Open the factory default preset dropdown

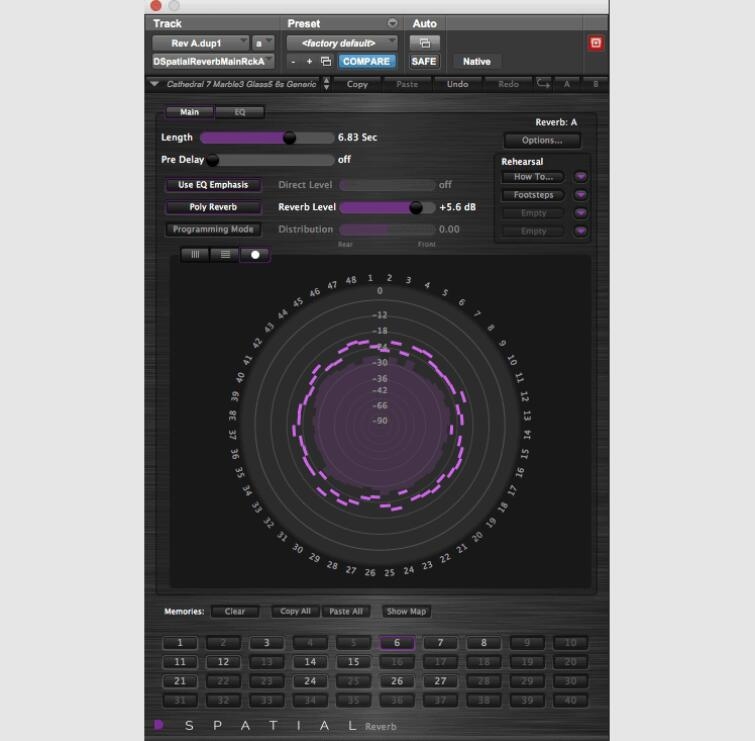coord(342,43)
